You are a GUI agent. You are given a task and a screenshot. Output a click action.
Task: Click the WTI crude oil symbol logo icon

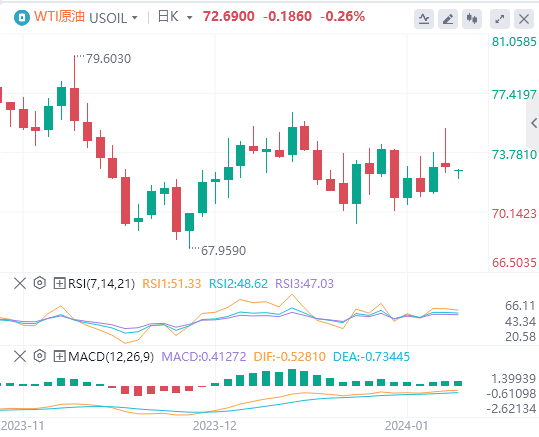[x=22, y=17]
